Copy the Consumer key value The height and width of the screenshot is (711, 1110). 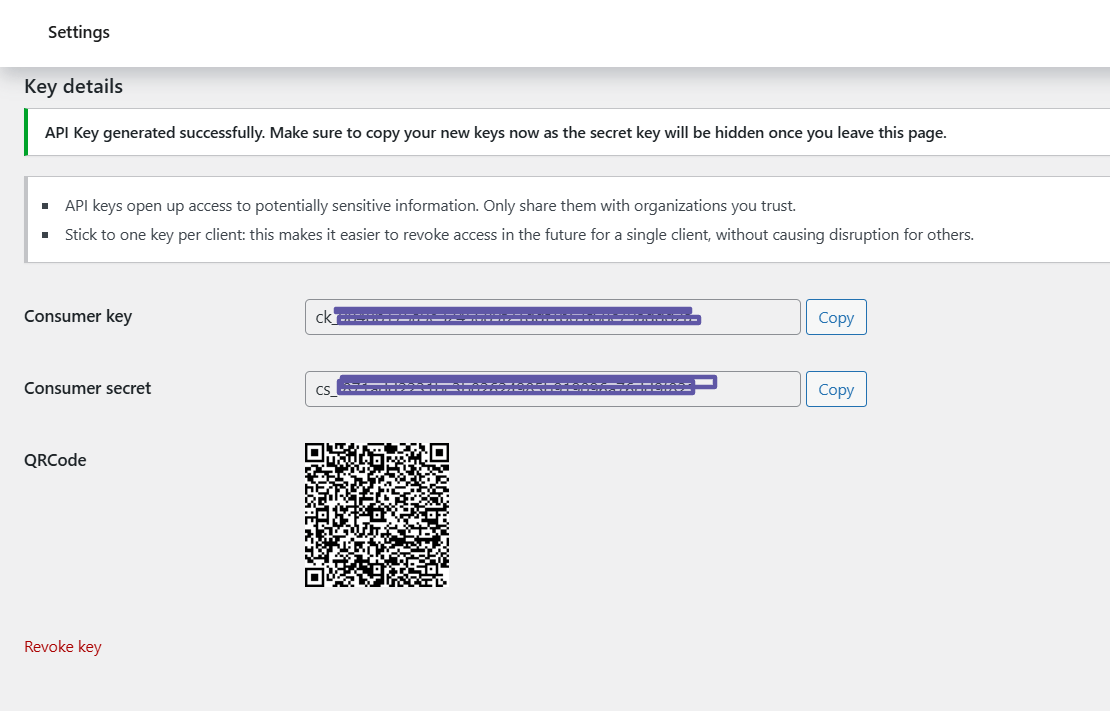(x=836, y=316)
